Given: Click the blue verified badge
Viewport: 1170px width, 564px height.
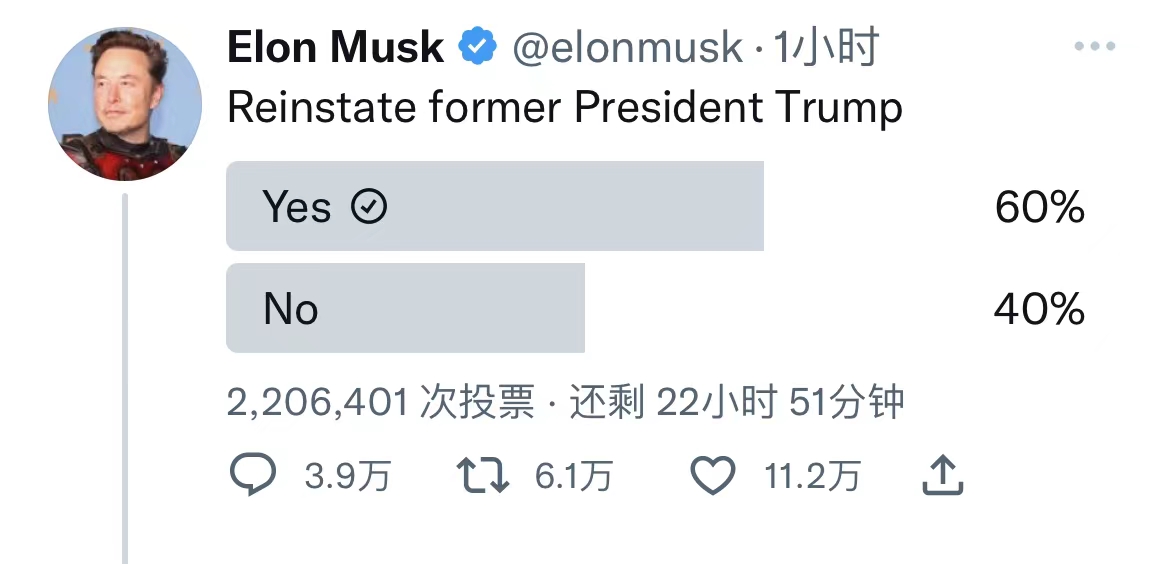Looking at the screenshot, I should pyautogui.click(x=478, y=47).
